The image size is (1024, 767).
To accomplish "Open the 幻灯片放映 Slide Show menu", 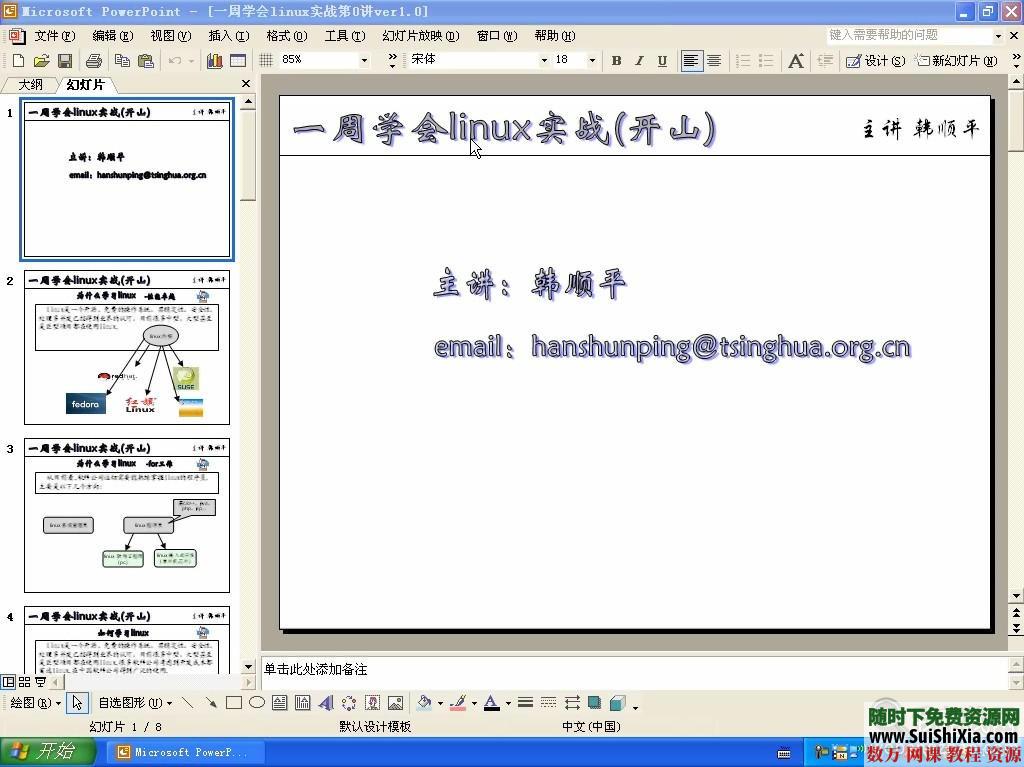I will point(421,36).
